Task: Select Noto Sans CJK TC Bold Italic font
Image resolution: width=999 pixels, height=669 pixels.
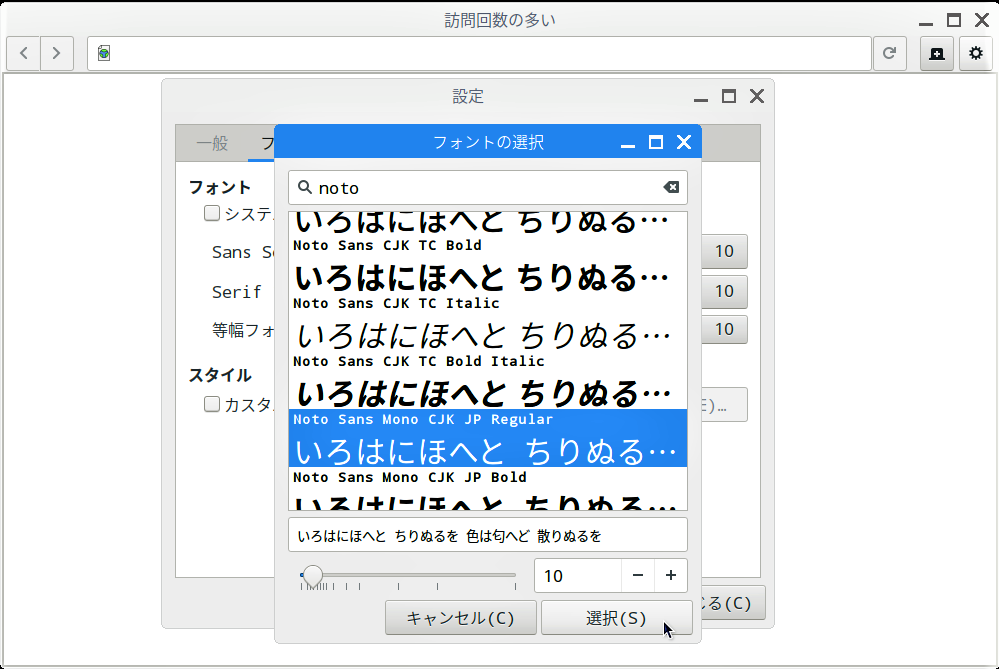Action: (x=488, y=380)
